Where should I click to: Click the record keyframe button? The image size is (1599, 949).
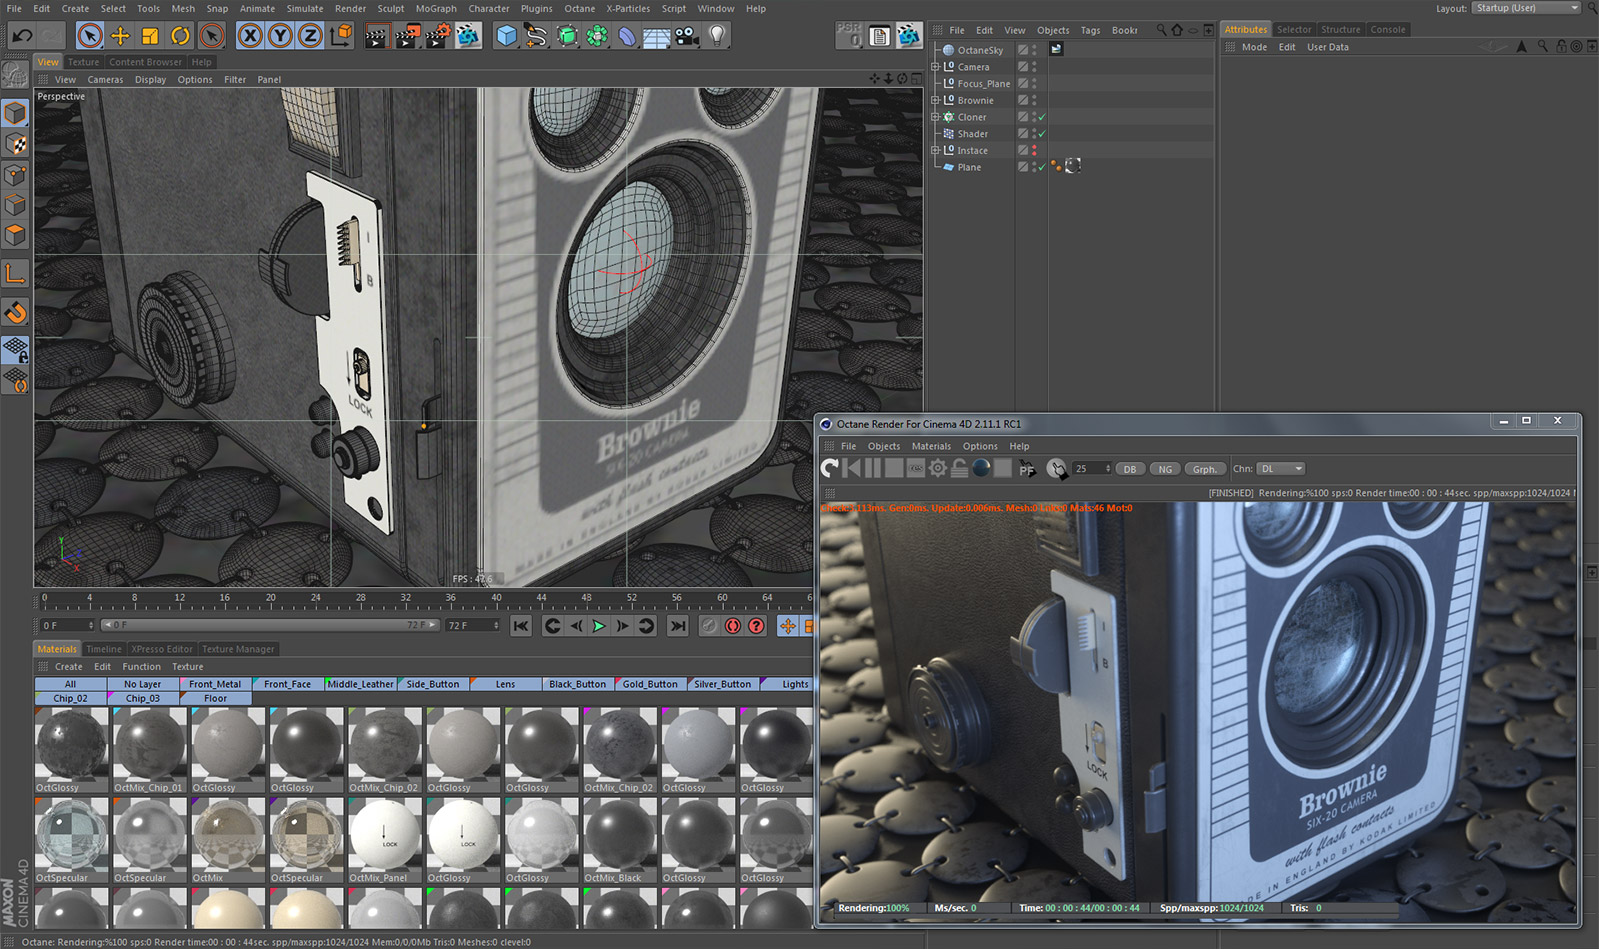709,626
